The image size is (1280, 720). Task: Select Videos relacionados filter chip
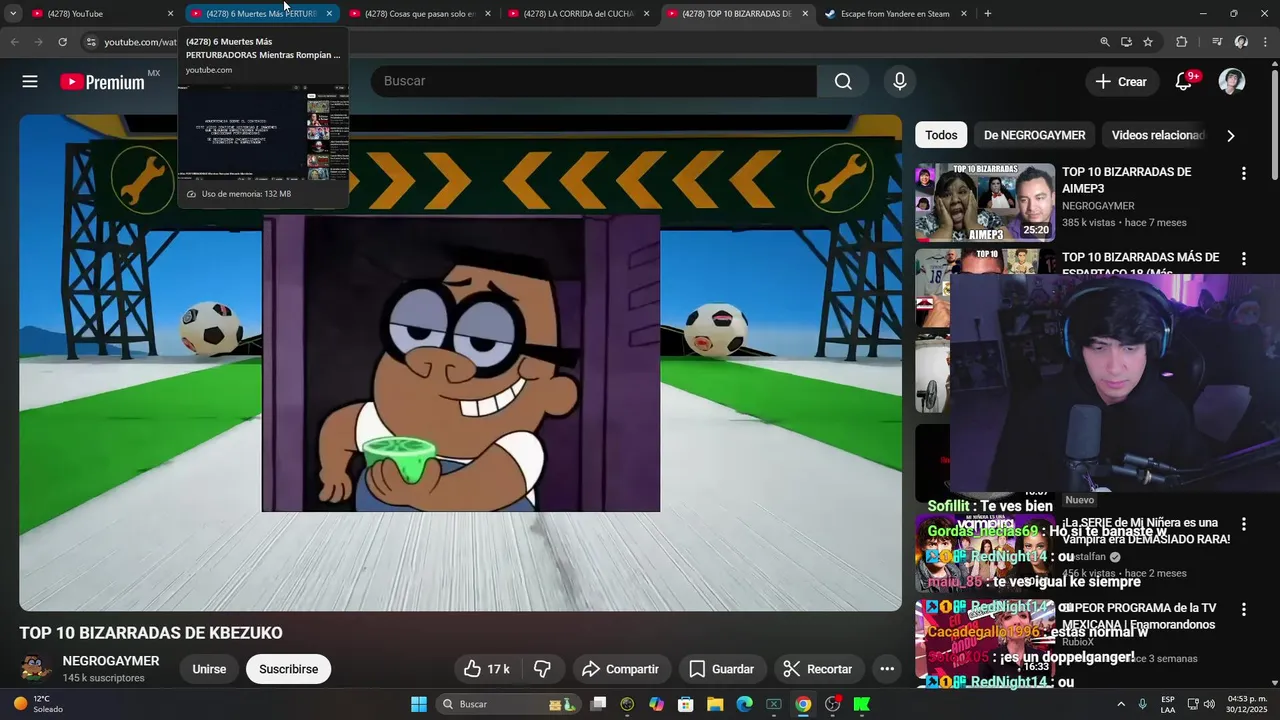pos(1157,135)
